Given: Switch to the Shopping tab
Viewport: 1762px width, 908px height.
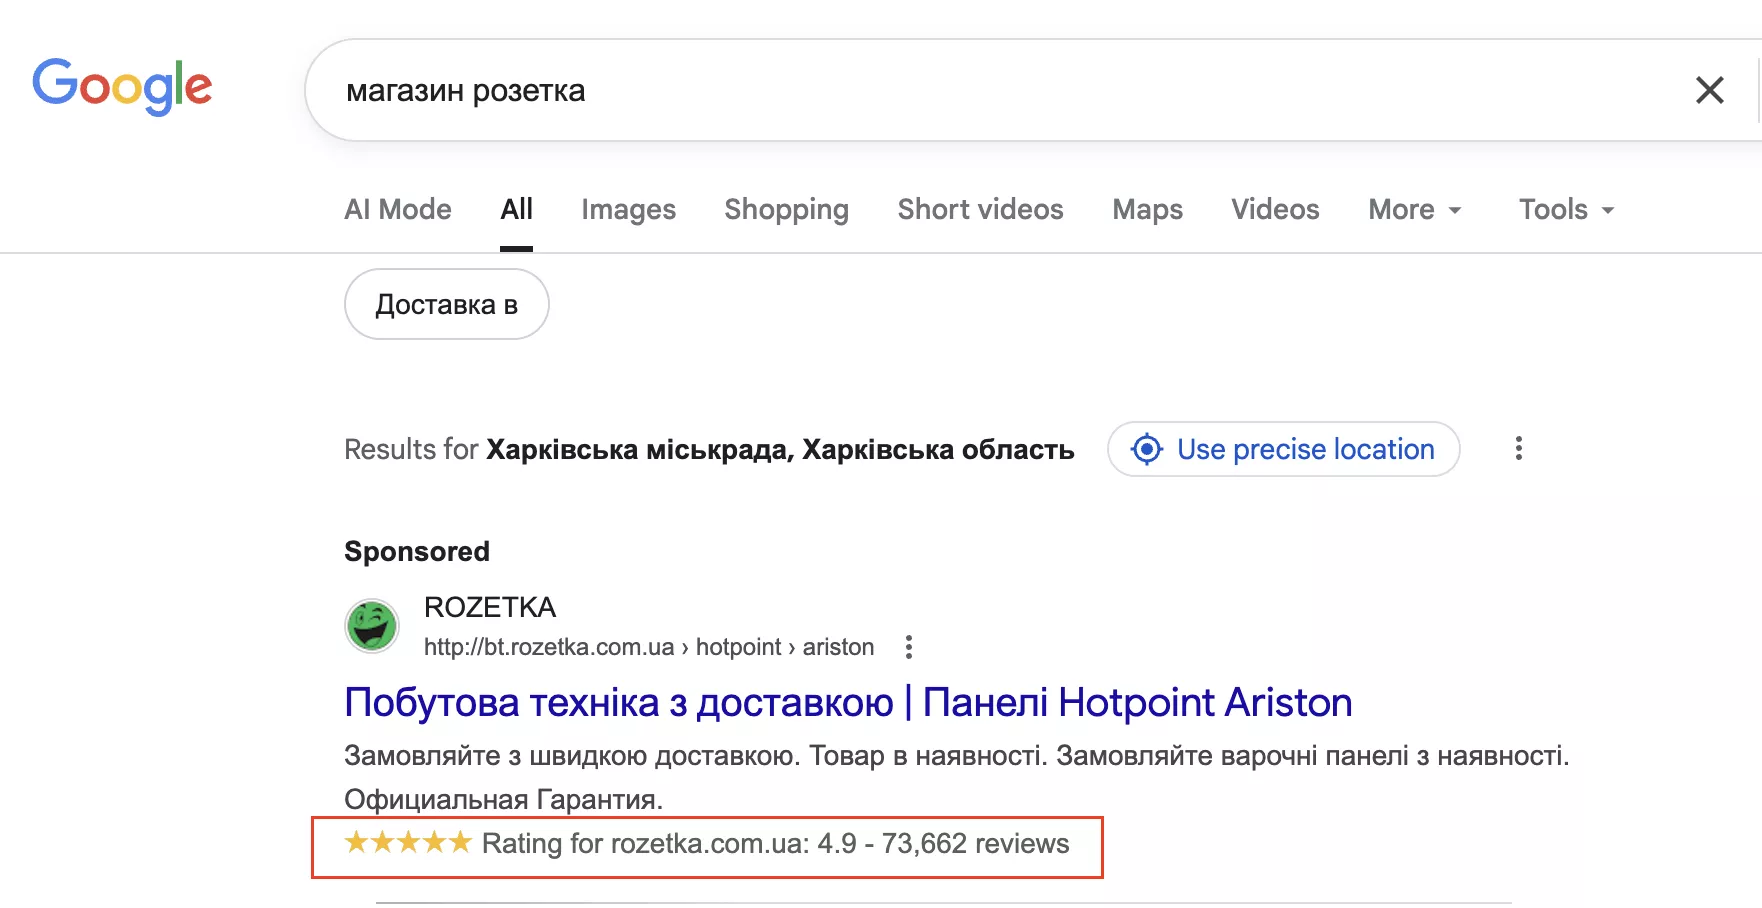Looking at the screenshot, I should click(786, 210).
